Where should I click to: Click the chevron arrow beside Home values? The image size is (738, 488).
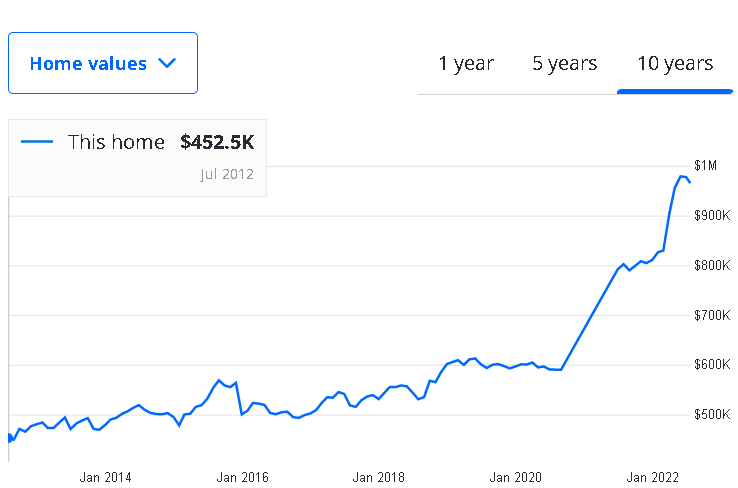(x=167, y=63)
